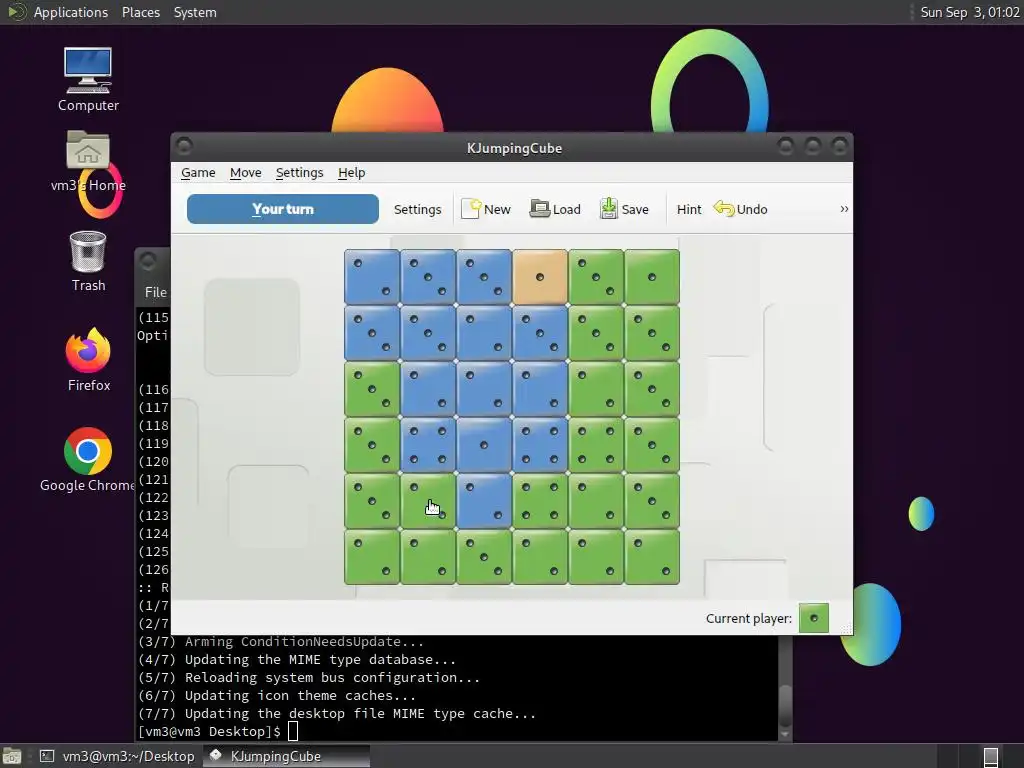Click the green cube under the hand cursor

click(x=428, y=501)
